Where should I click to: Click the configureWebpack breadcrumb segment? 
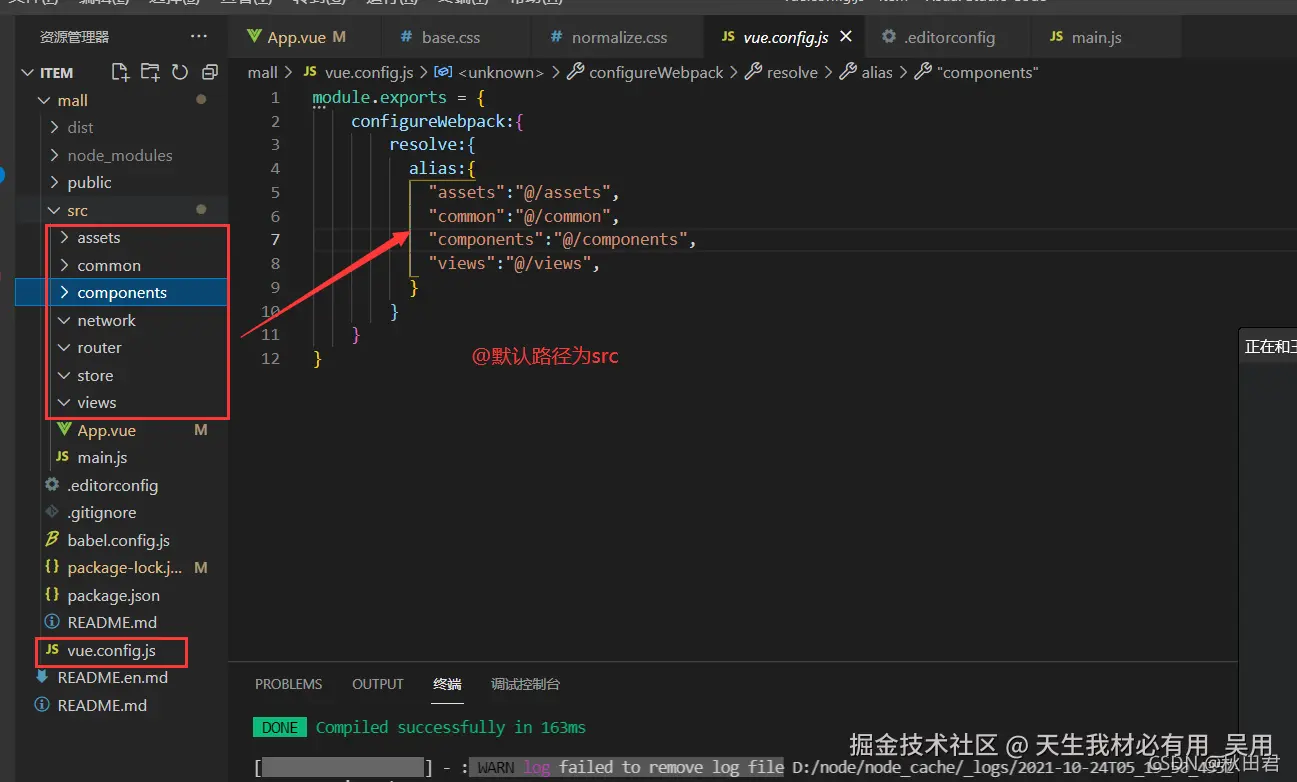pyautogui.click(x=656, y=72)
